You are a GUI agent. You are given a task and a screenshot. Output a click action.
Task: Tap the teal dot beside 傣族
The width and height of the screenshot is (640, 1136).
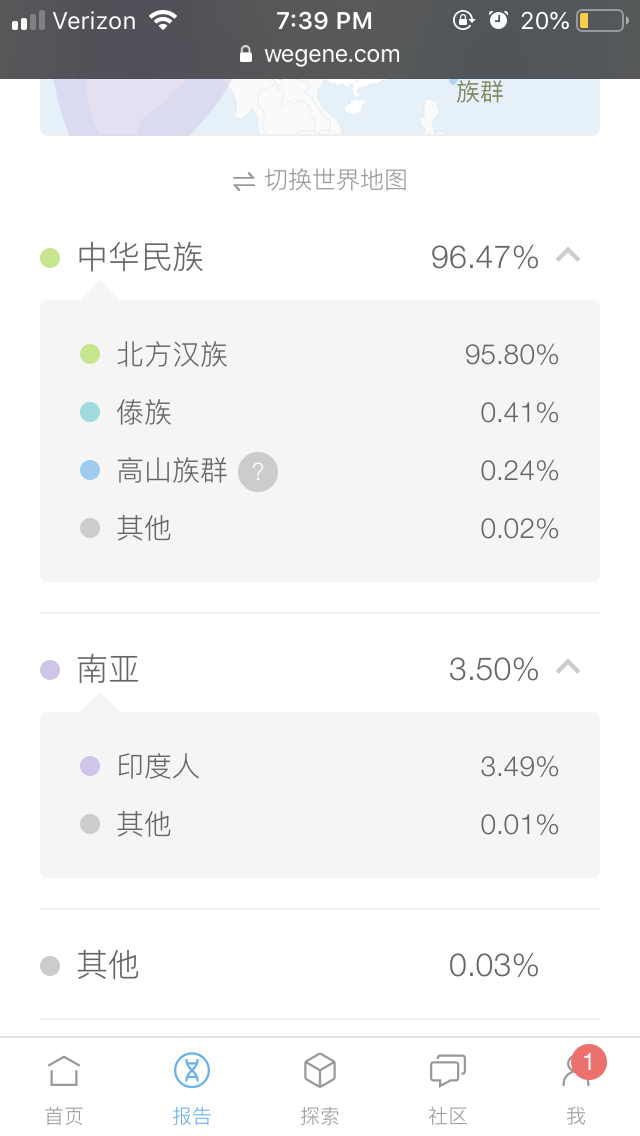(90, 412)
